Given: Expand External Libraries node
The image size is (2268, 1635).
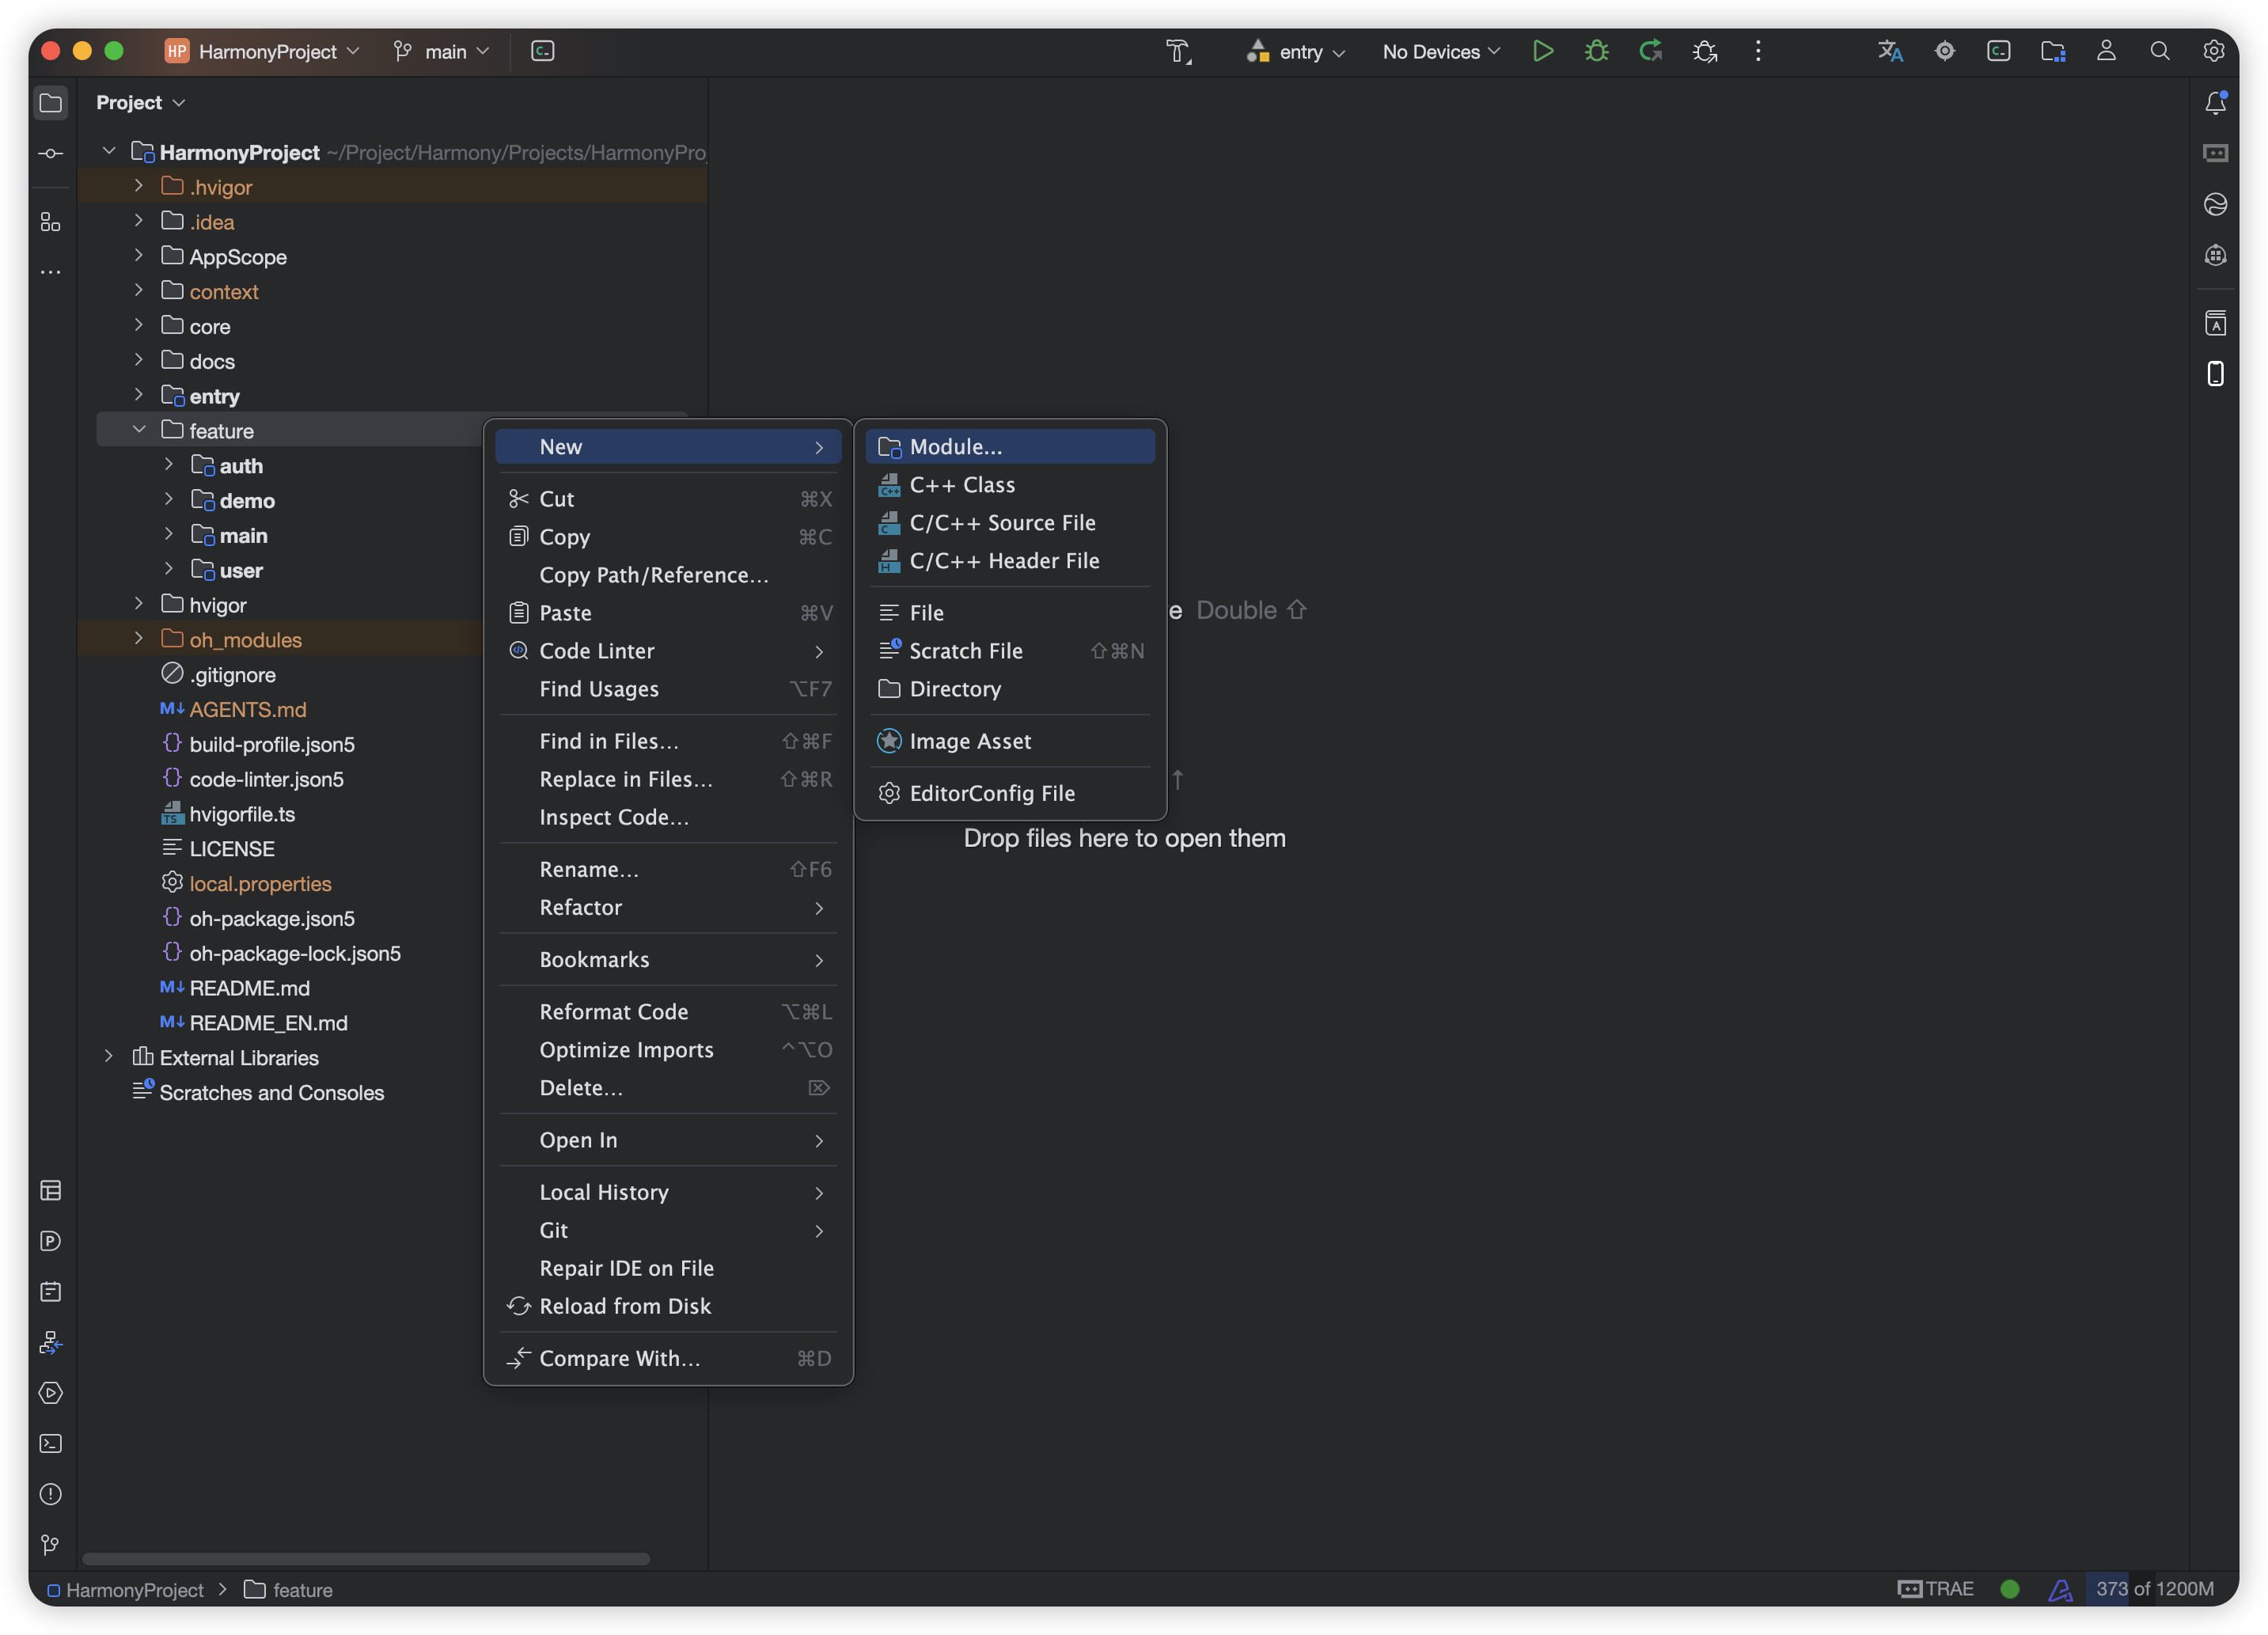Looking at the screenshot, I should pos(109,1056).
